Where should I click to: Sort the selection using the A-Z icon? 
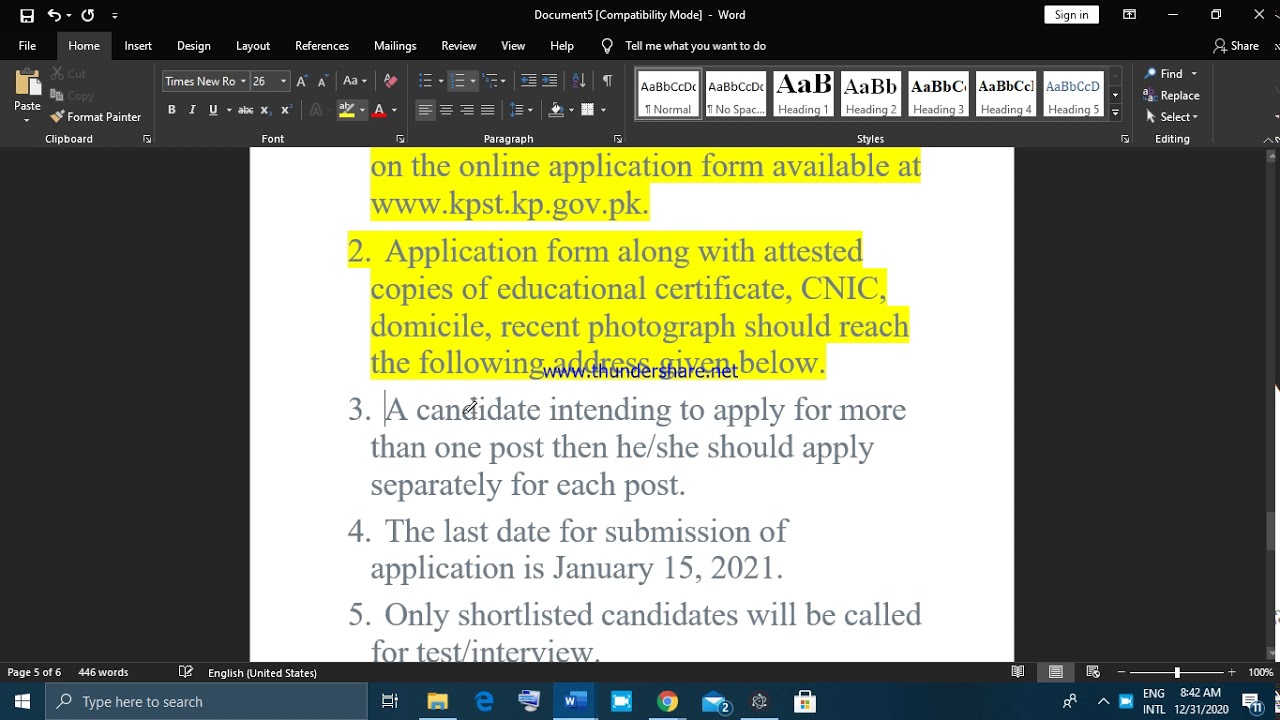click(579, 81)
